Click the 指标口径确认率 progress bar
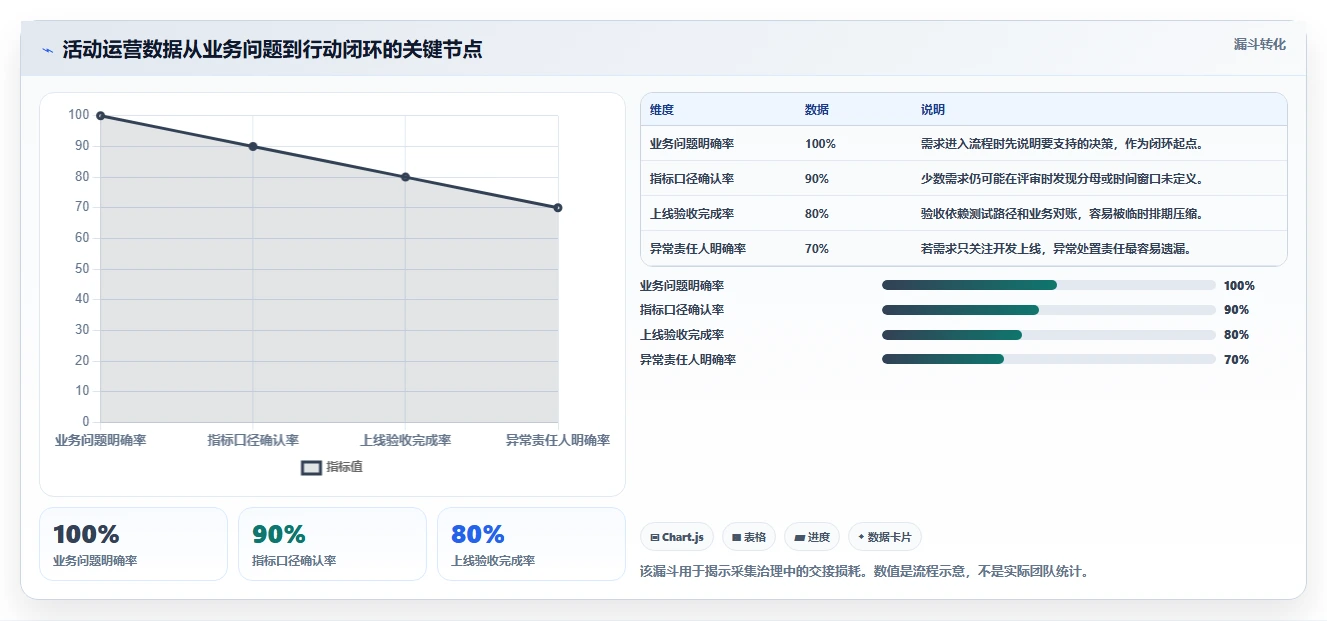 [1048, 310]
